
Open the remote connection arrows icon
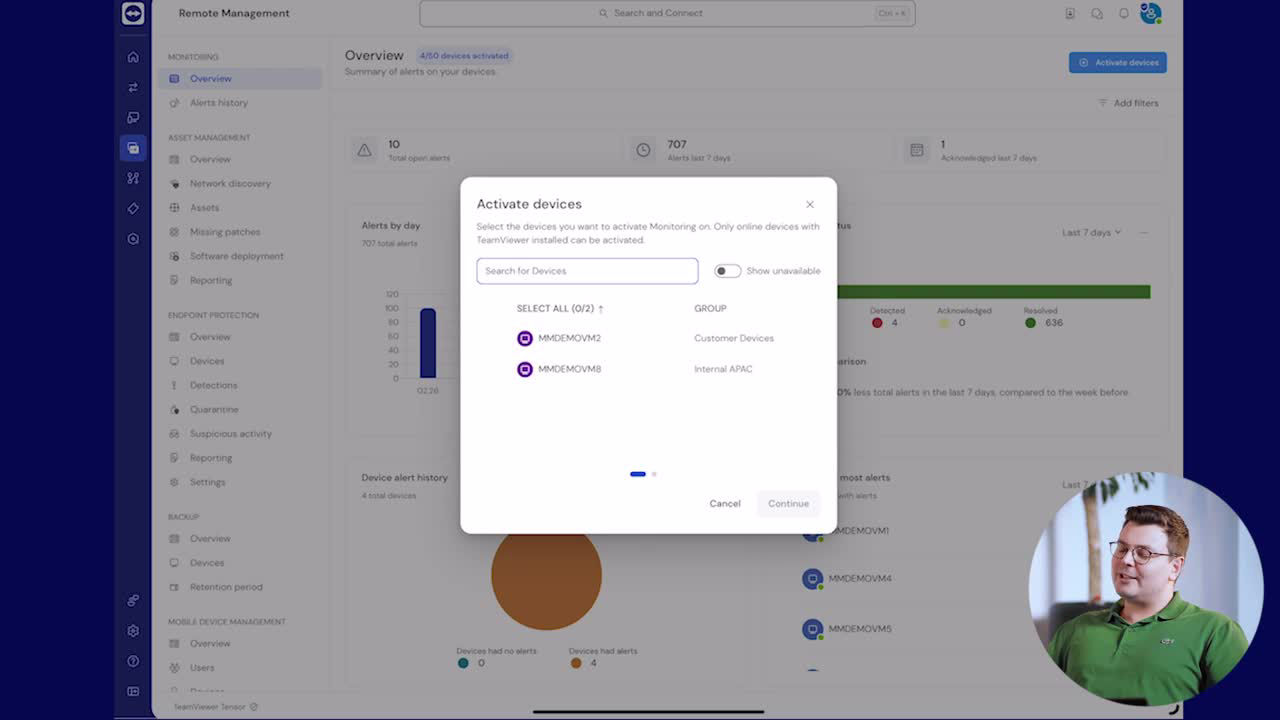click(133, 87)
